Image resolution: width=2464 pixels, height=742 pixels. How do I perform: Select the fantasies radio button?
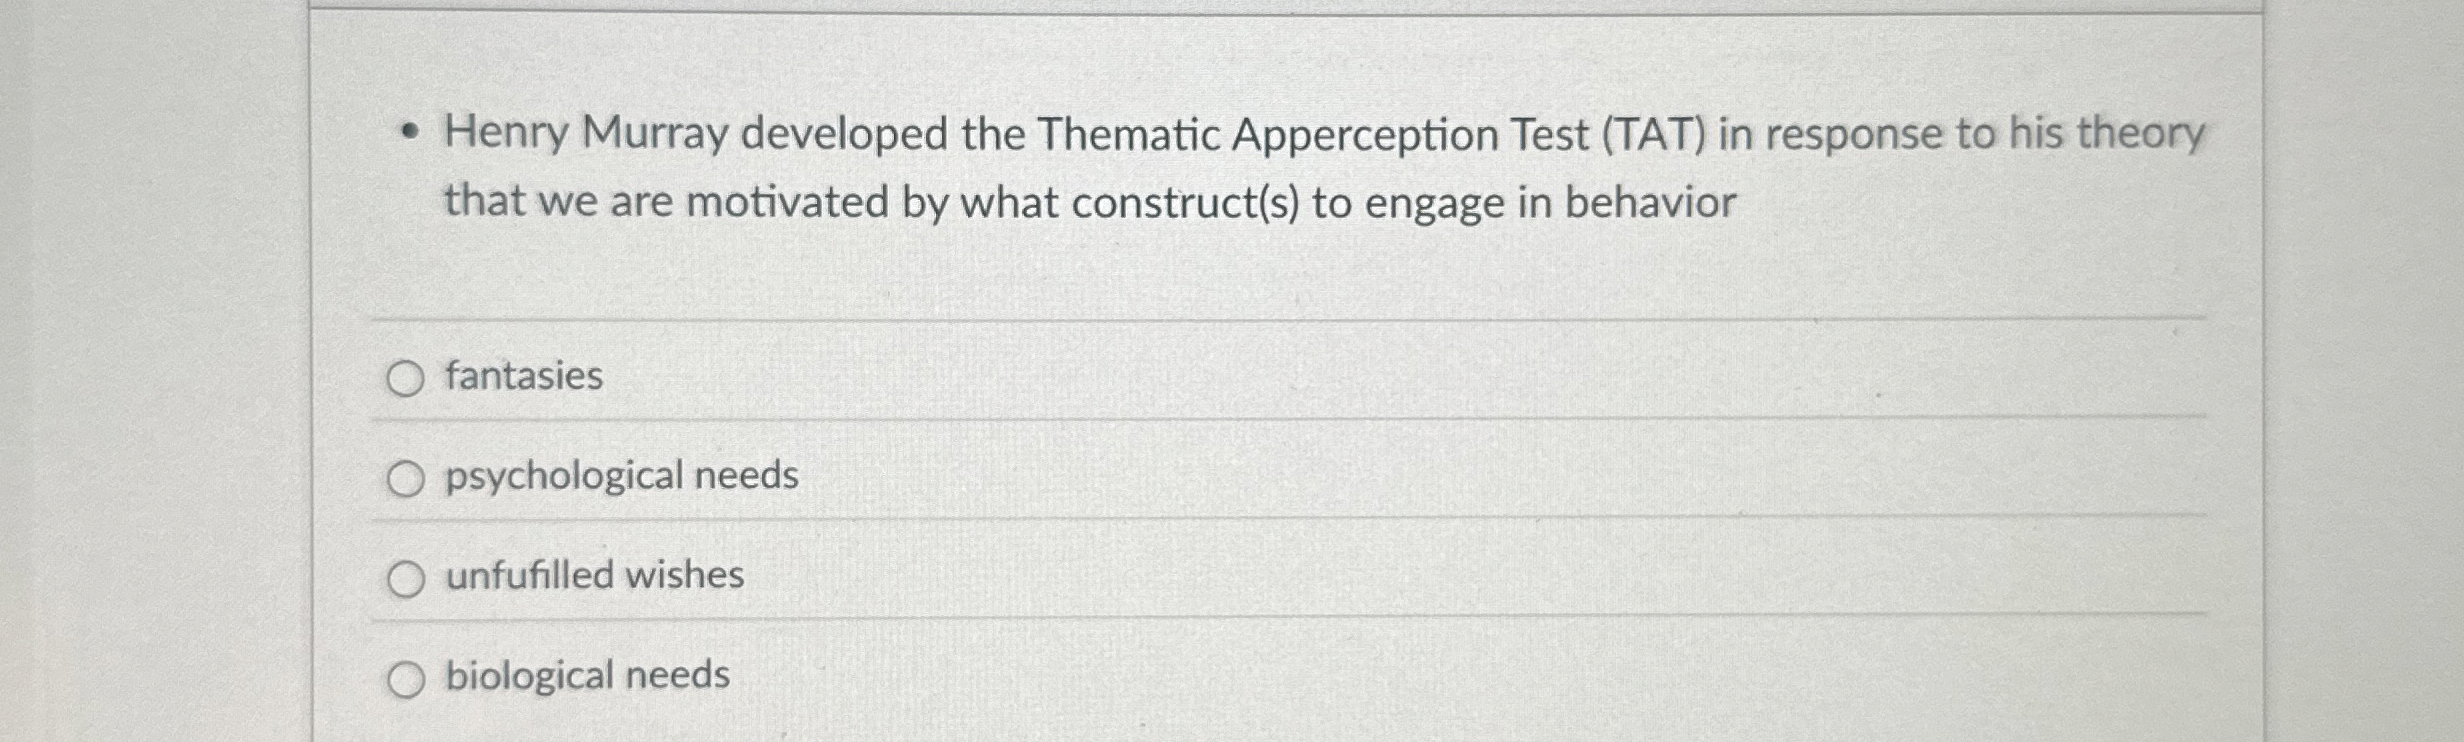point(408,378)
